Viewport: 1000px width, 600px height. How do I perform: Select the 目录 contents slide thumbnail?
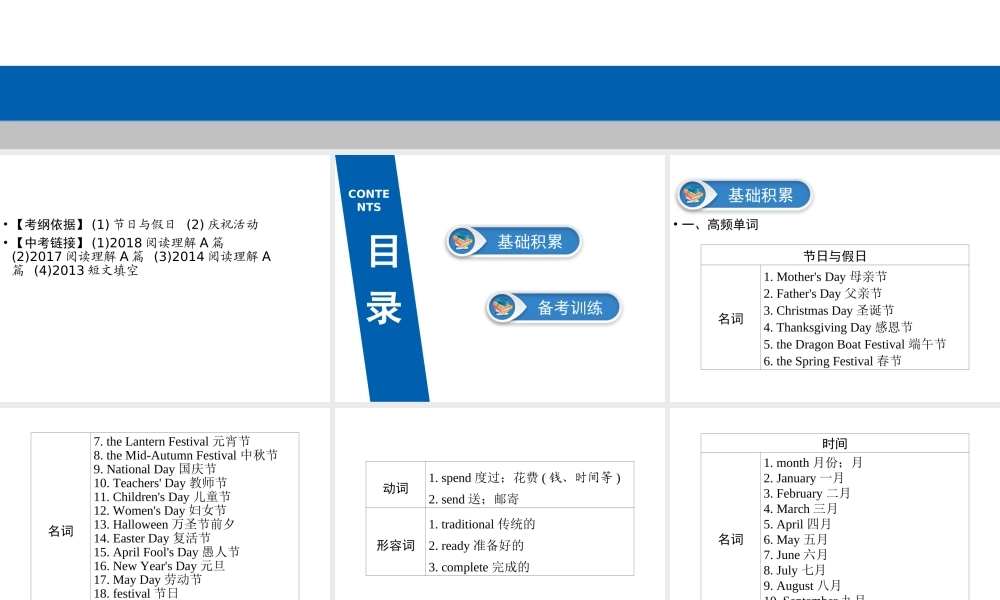coord(500,278)
